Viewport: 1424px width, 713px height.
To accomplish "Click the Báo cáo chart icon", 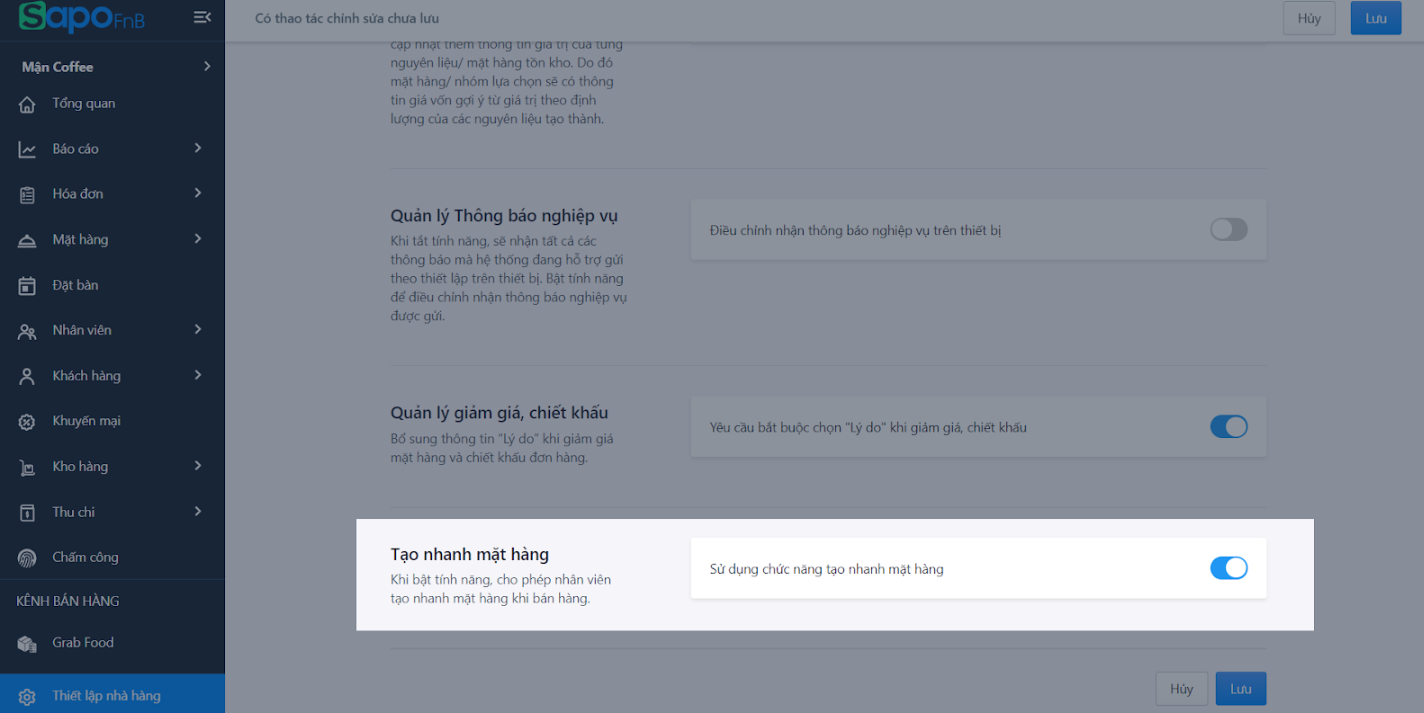I will (x=27, y=149).
